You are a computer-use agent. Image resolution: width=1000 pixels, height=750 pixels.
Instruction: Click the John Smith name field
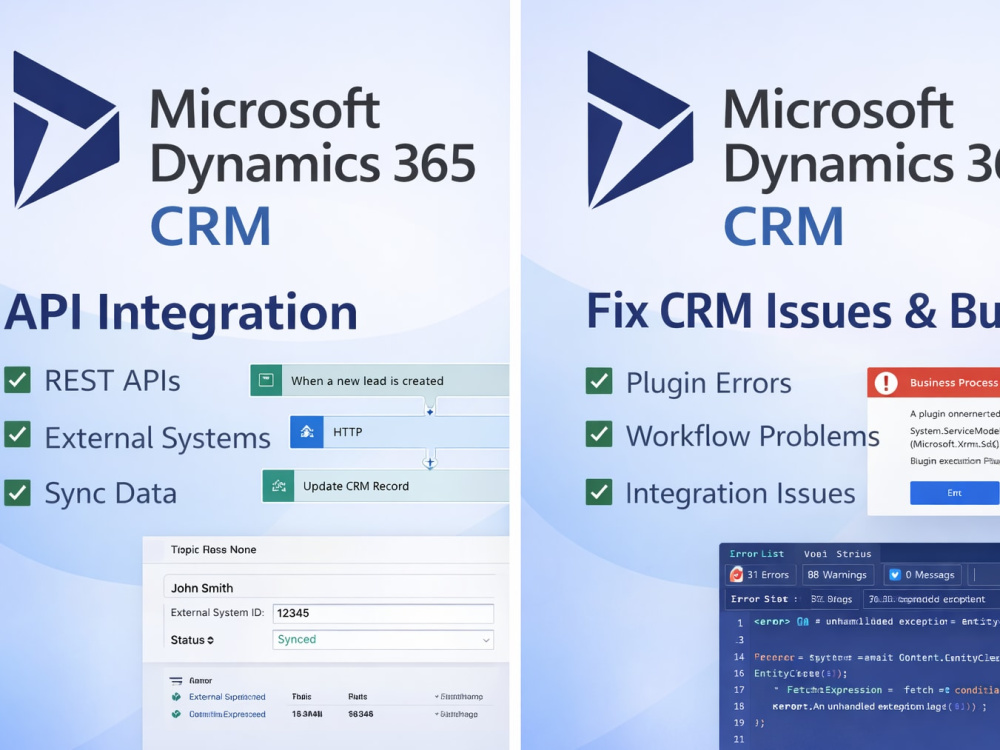coord(330,587)
